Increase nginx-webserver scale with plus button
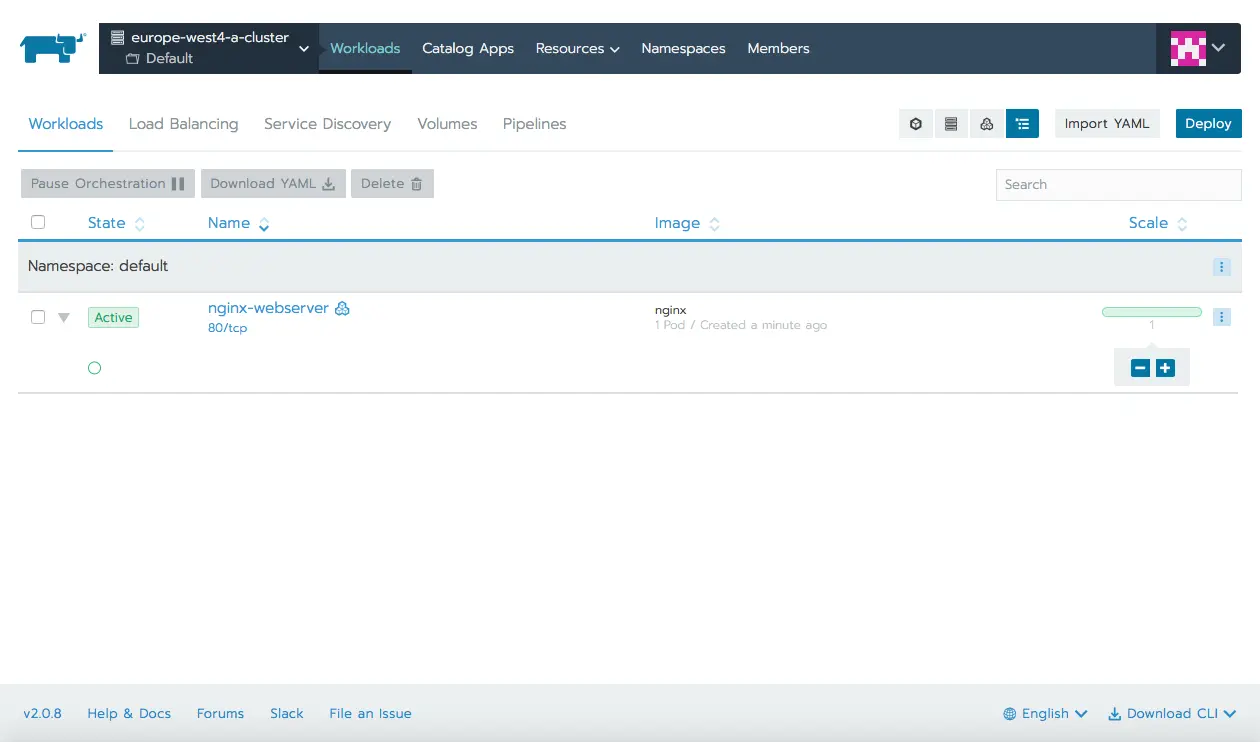 1165,368
